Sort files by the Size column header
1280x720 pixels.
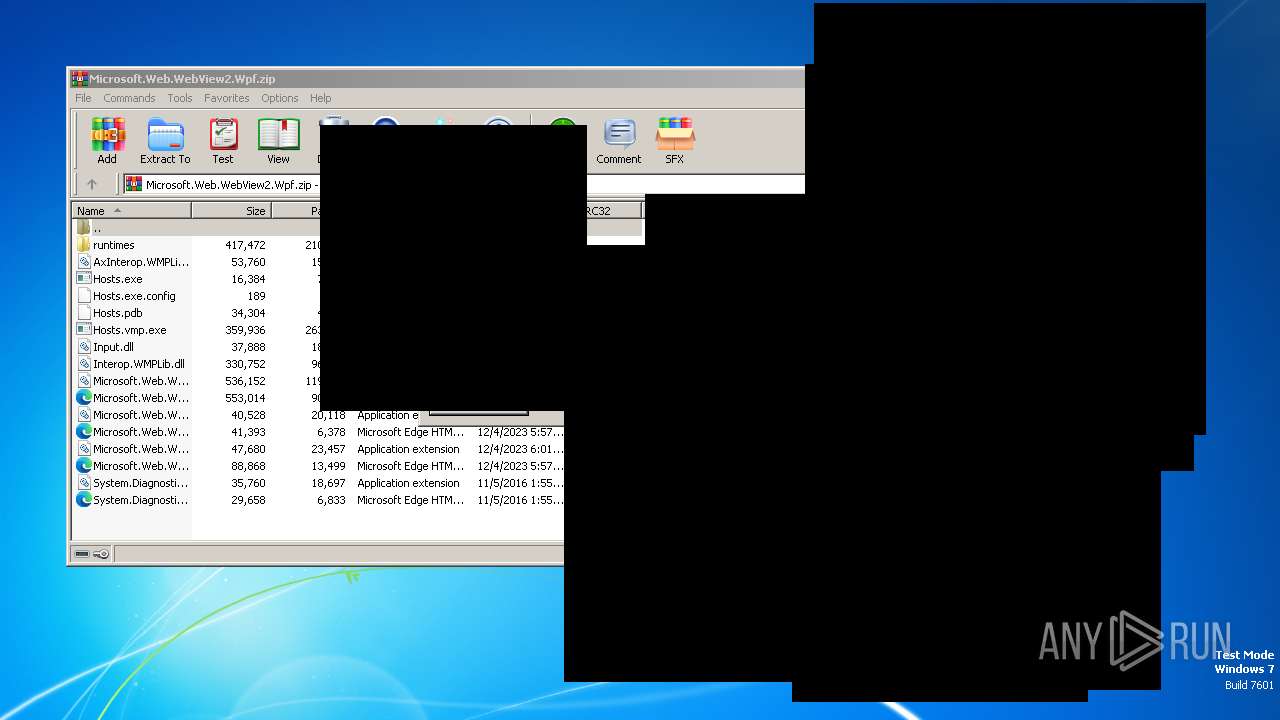231,211
